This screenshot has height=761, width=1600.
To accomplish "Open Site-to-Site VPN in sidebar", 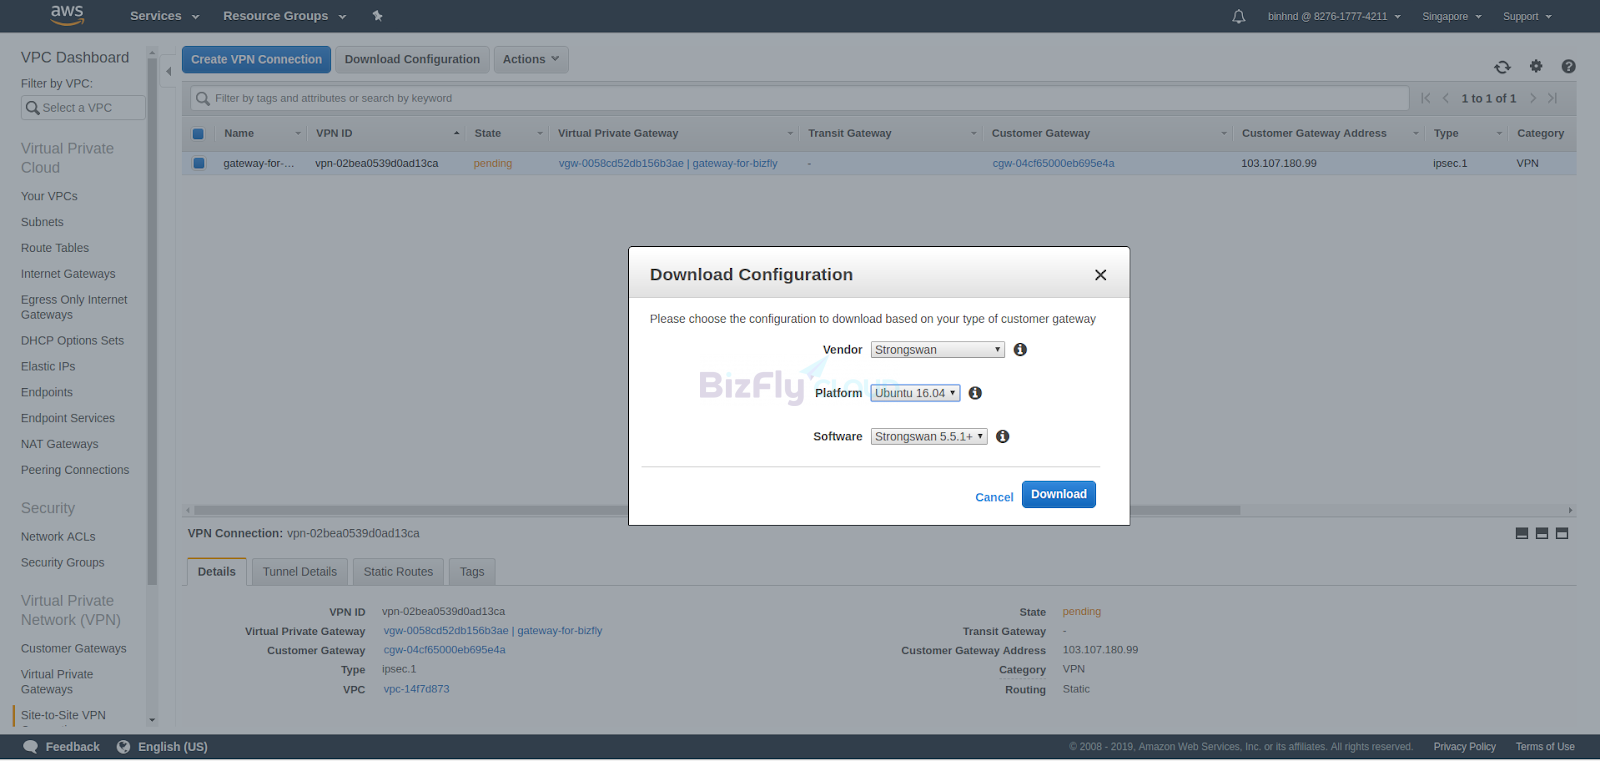I will [x=63, y=715].
